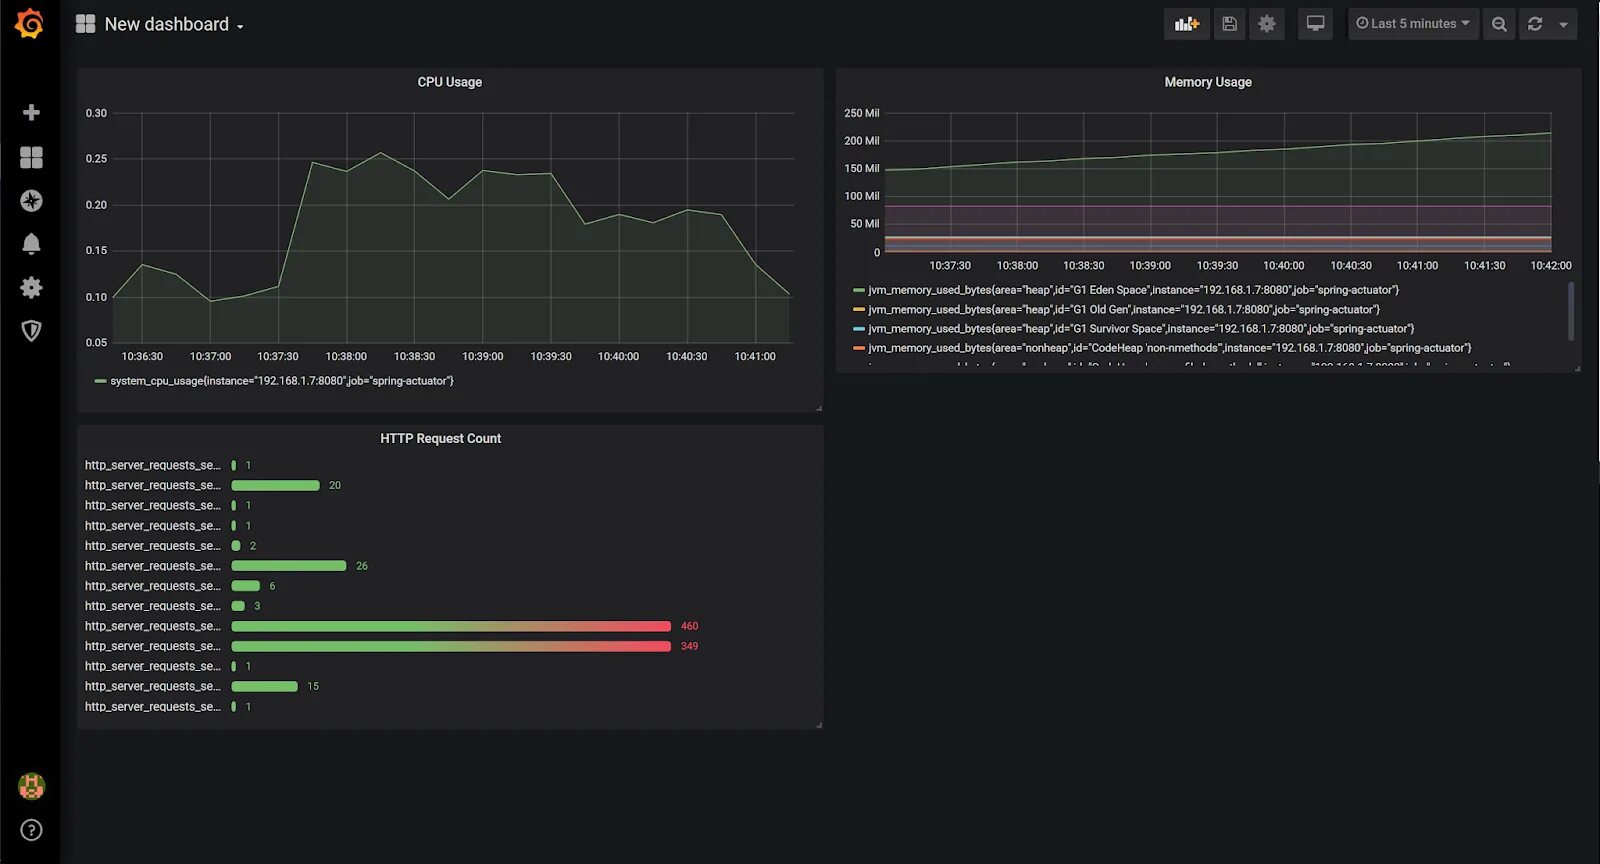
Task: Click the bar gauge with value 15
Action: click(x=264, y=686)
